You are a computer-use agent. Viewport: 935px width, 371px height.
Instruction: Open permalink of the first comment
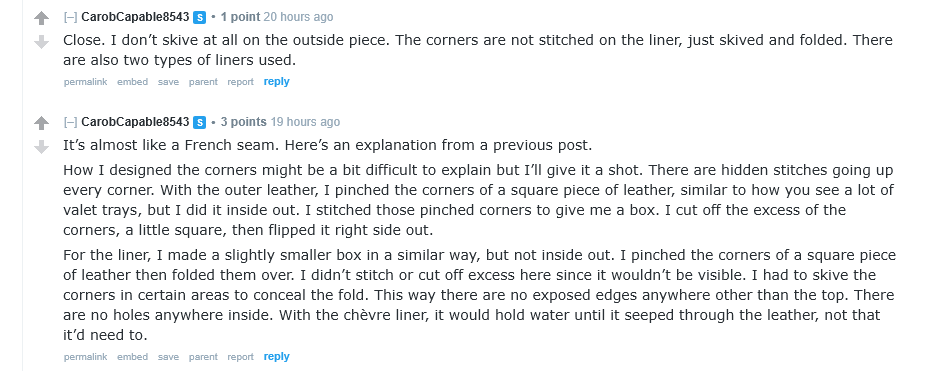[85, 82]
